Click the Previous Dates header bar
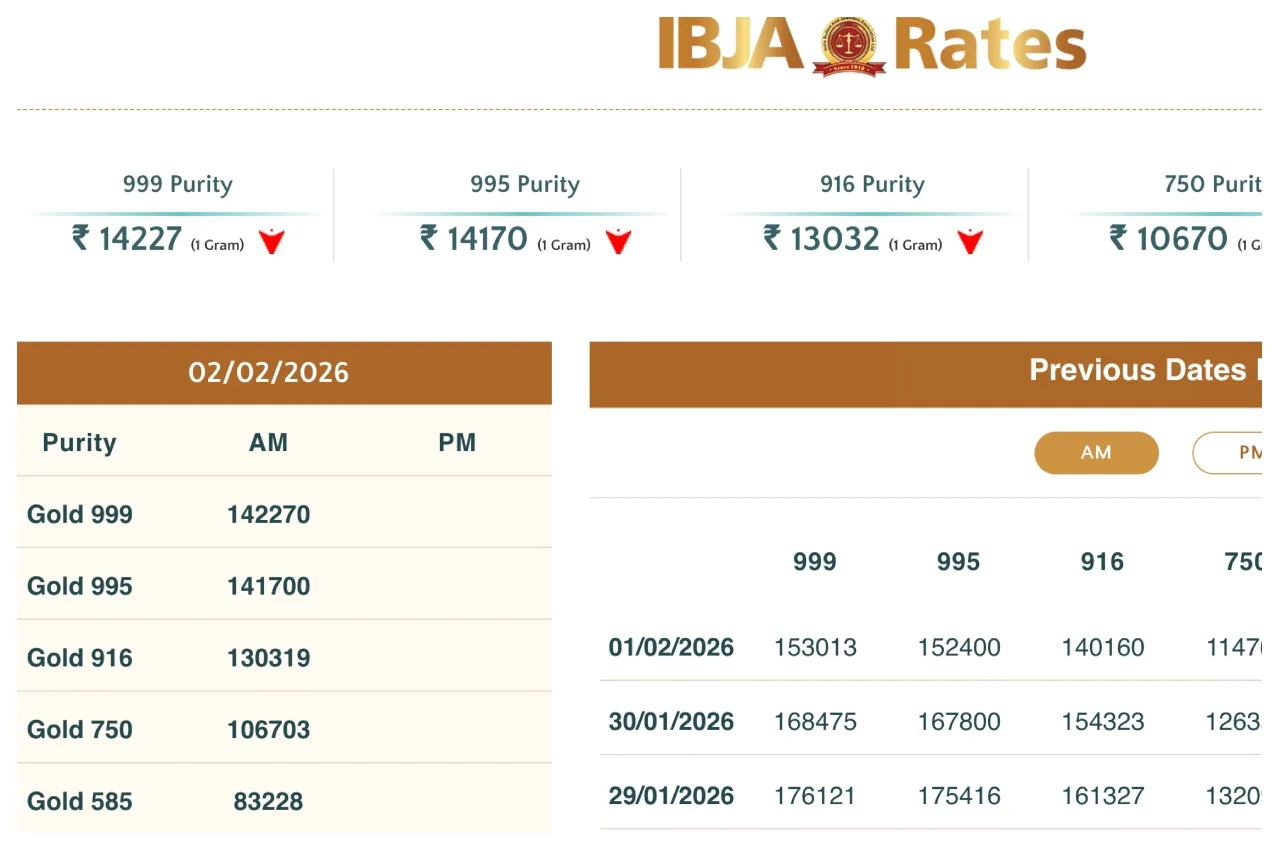The height and width of the screenshot is (850, 1280). [925, 371]
